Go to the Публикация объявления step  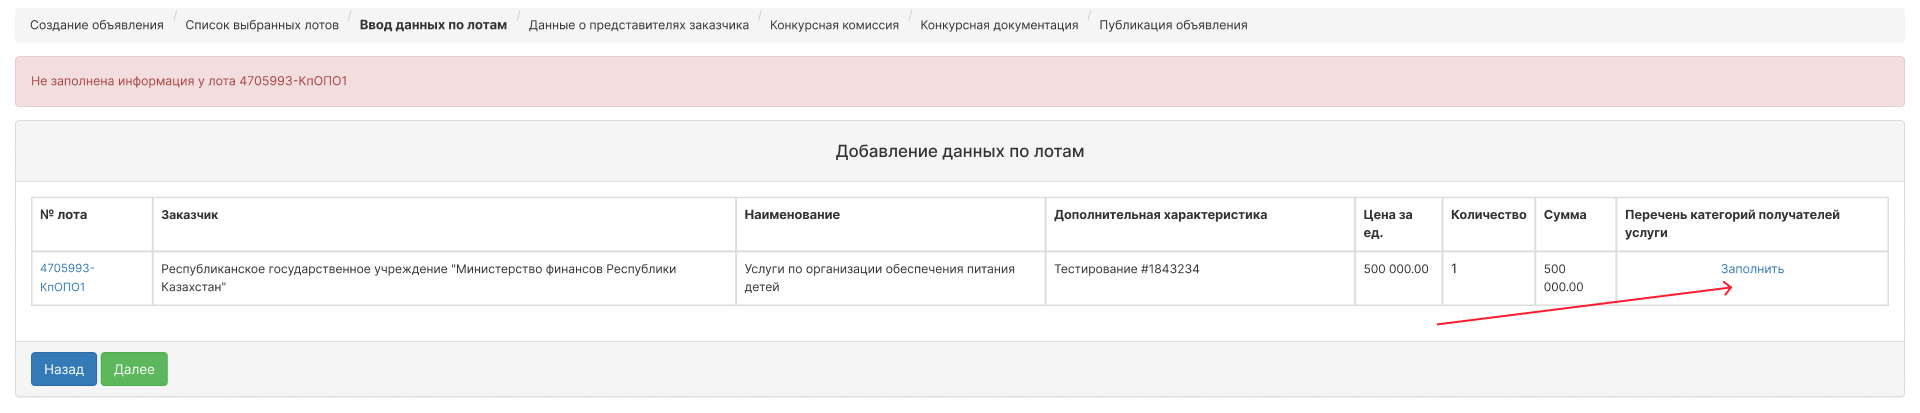click(x=1173, y=25)
